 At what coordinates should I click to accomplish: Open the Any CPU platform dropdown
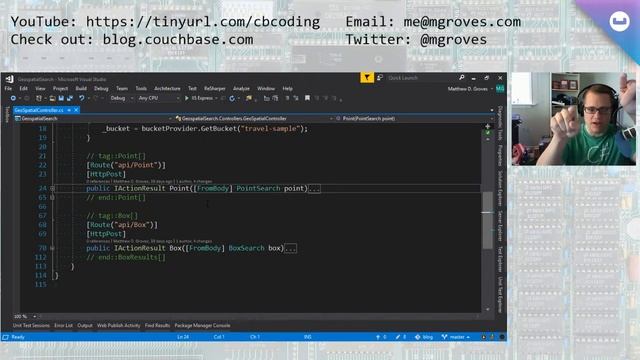click(159, 98)
